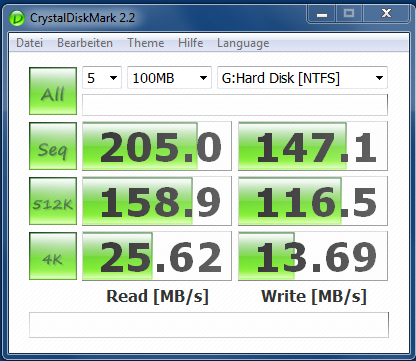The height and width of the screenshot is (361, 416).
Task: Open the Hilfe menu
Action: 190,43
